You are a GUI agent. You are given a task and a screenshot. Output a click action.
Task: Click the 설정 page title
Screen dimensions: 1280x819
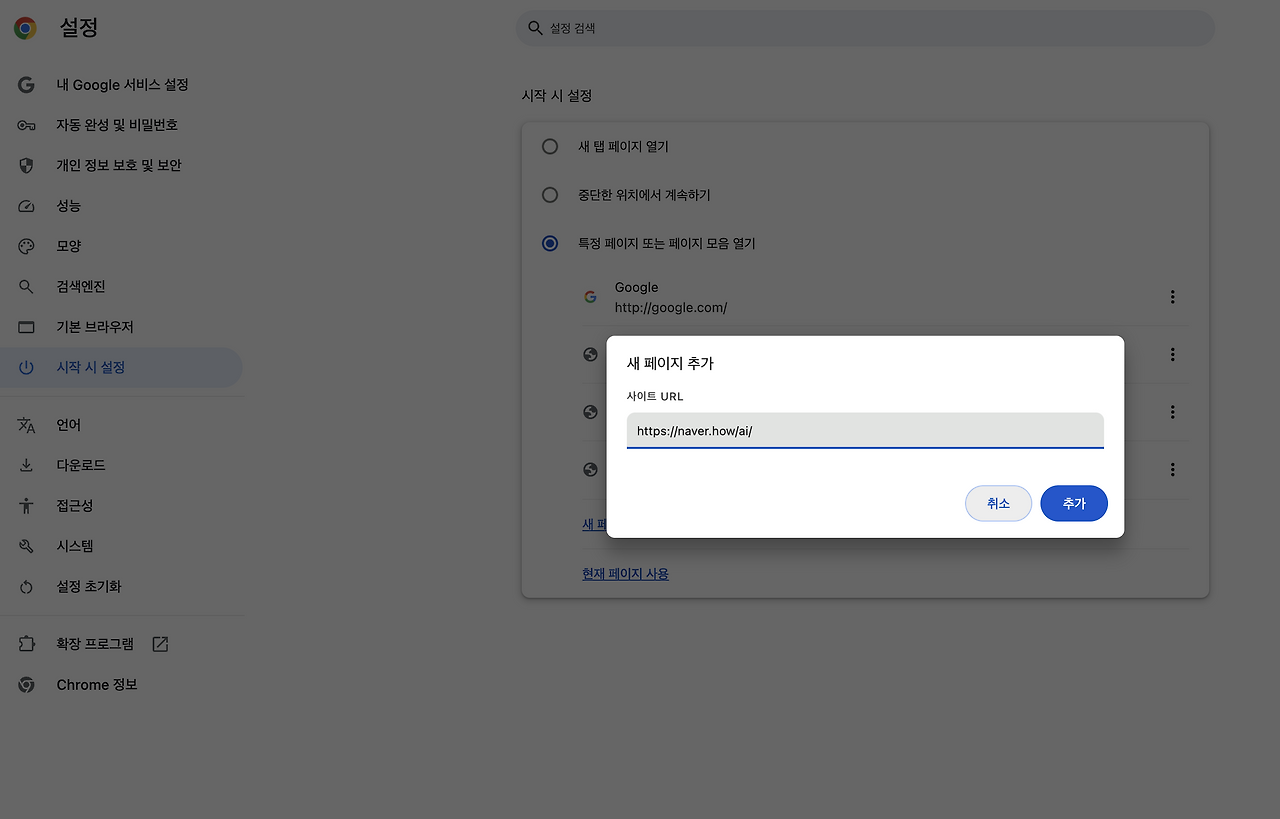click(79, 28)
